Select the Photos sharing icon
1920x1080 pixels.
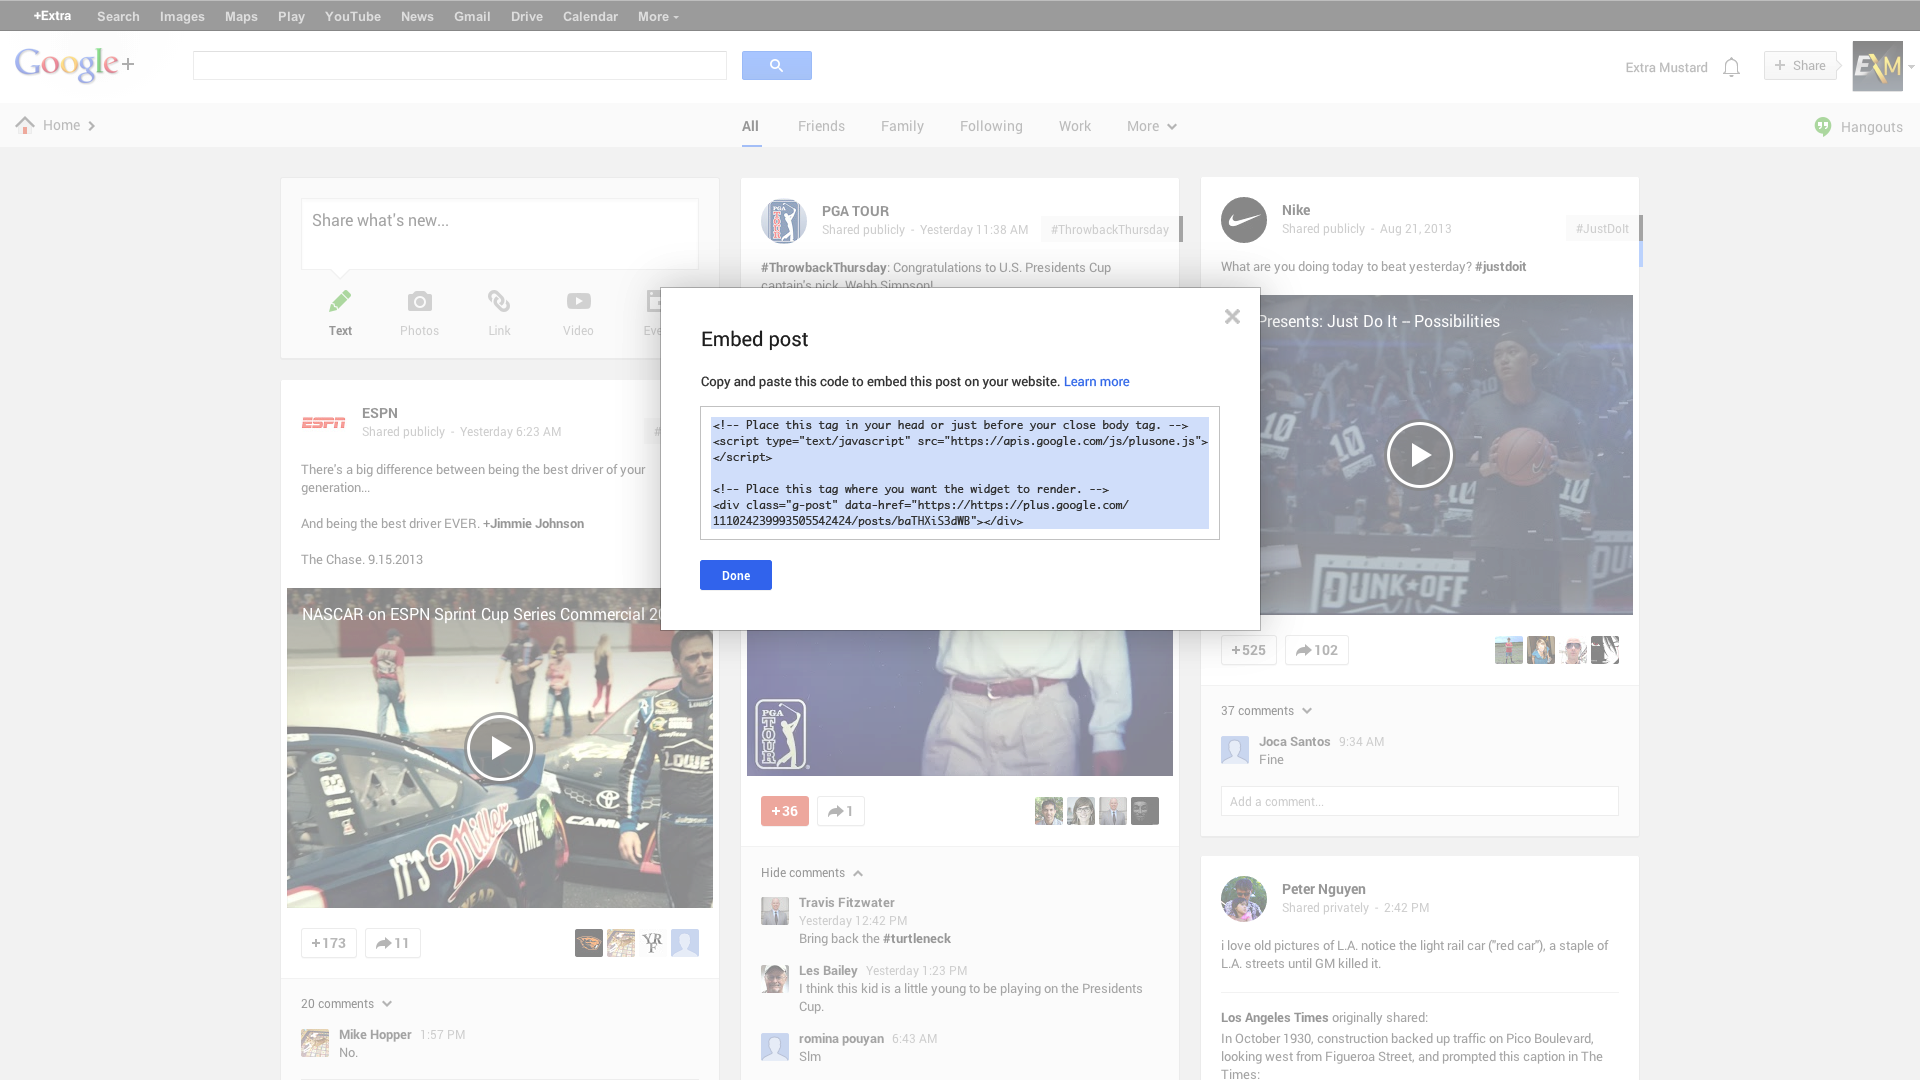tap(419, 310)
